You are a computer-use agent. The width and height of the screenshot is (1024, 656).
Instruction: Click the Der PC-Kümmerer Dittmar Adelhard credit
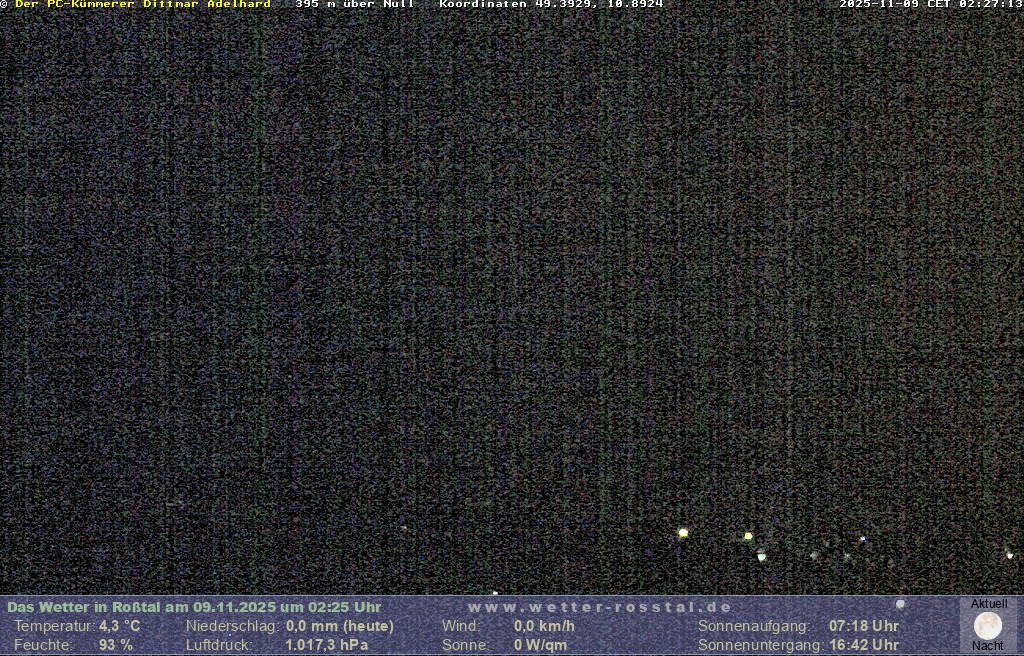142,4
